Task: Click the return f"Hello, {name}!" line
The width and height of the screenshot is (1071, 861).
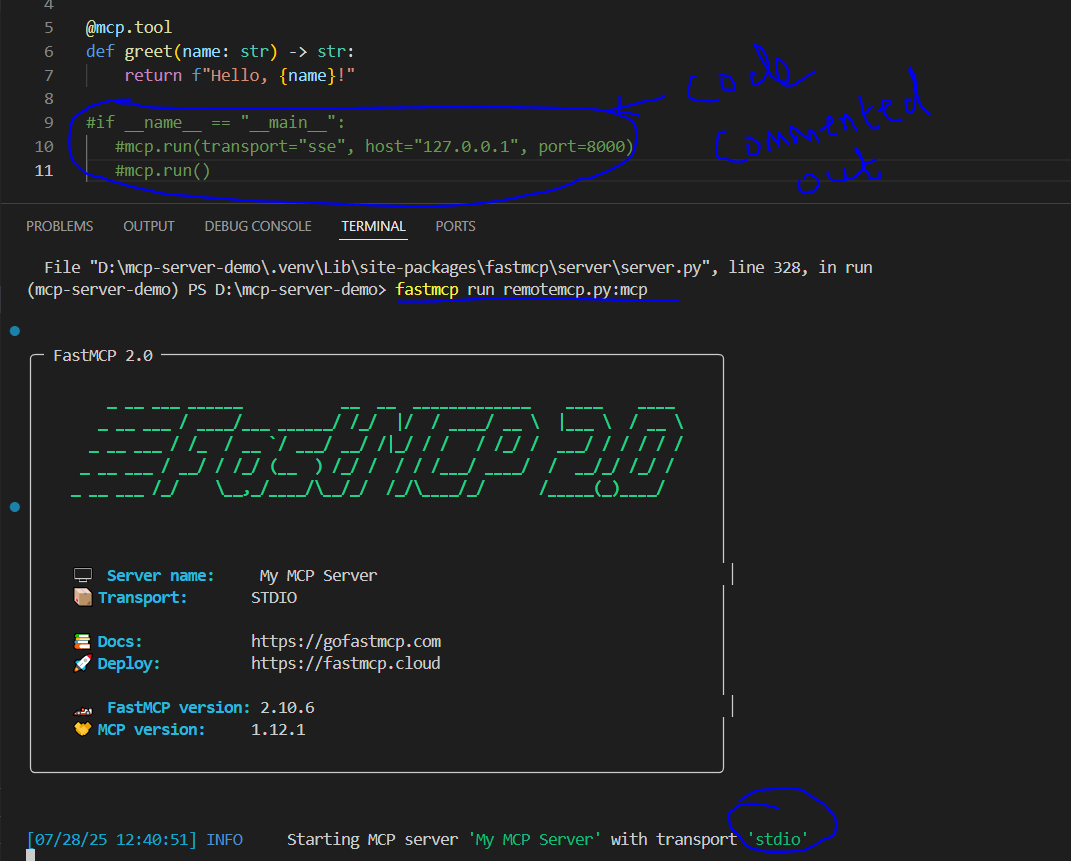Action: [239, 75]
